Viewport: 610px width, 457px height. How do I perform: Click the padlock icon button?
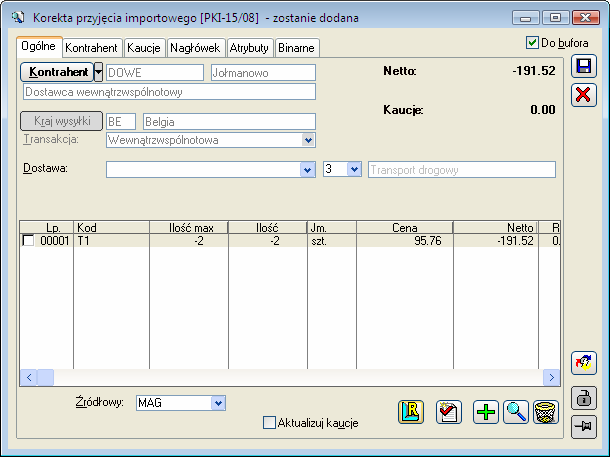584,398
